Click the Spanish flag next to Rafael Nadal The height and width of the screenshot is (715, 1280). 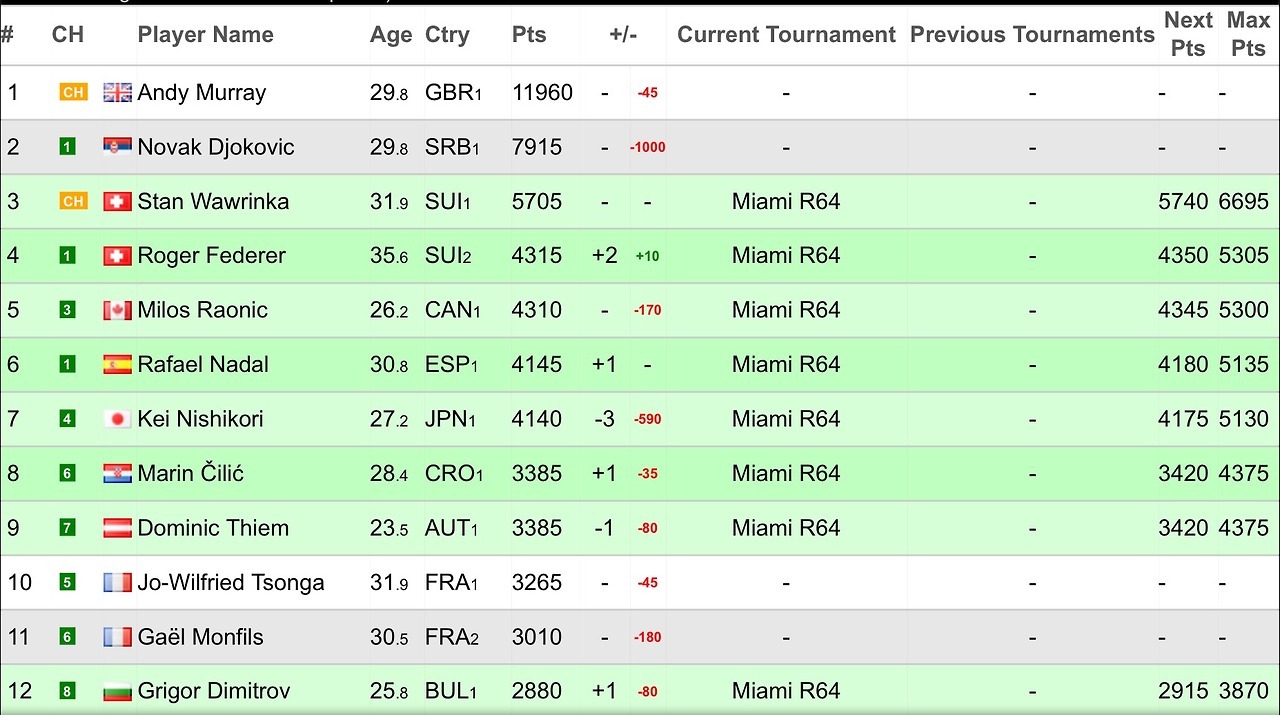point(117,365)
